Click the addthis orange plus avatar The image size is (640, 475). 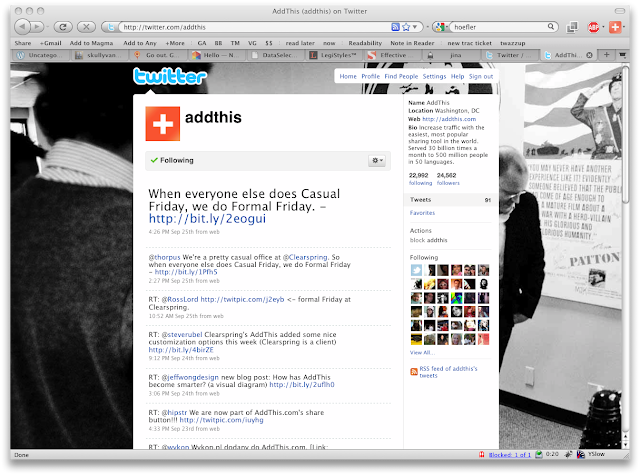[x=162, y=124]
